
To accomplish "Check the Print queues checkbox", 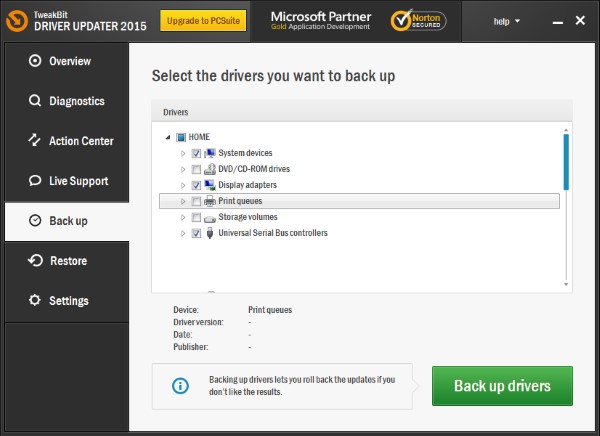I will (196, 201).
